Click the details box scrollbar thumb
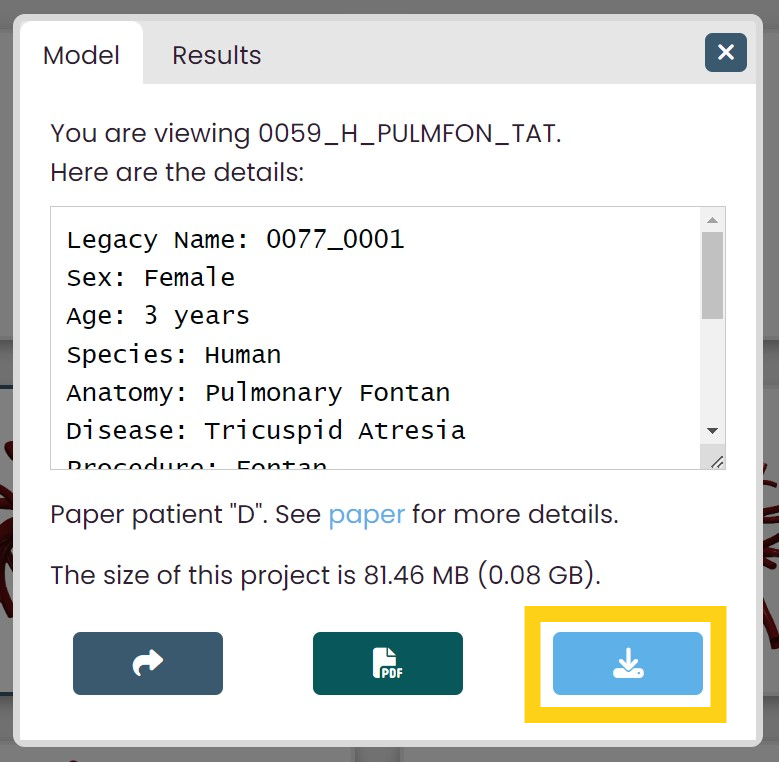The width and height of the screenshot is (779, 762). (712, 275)
